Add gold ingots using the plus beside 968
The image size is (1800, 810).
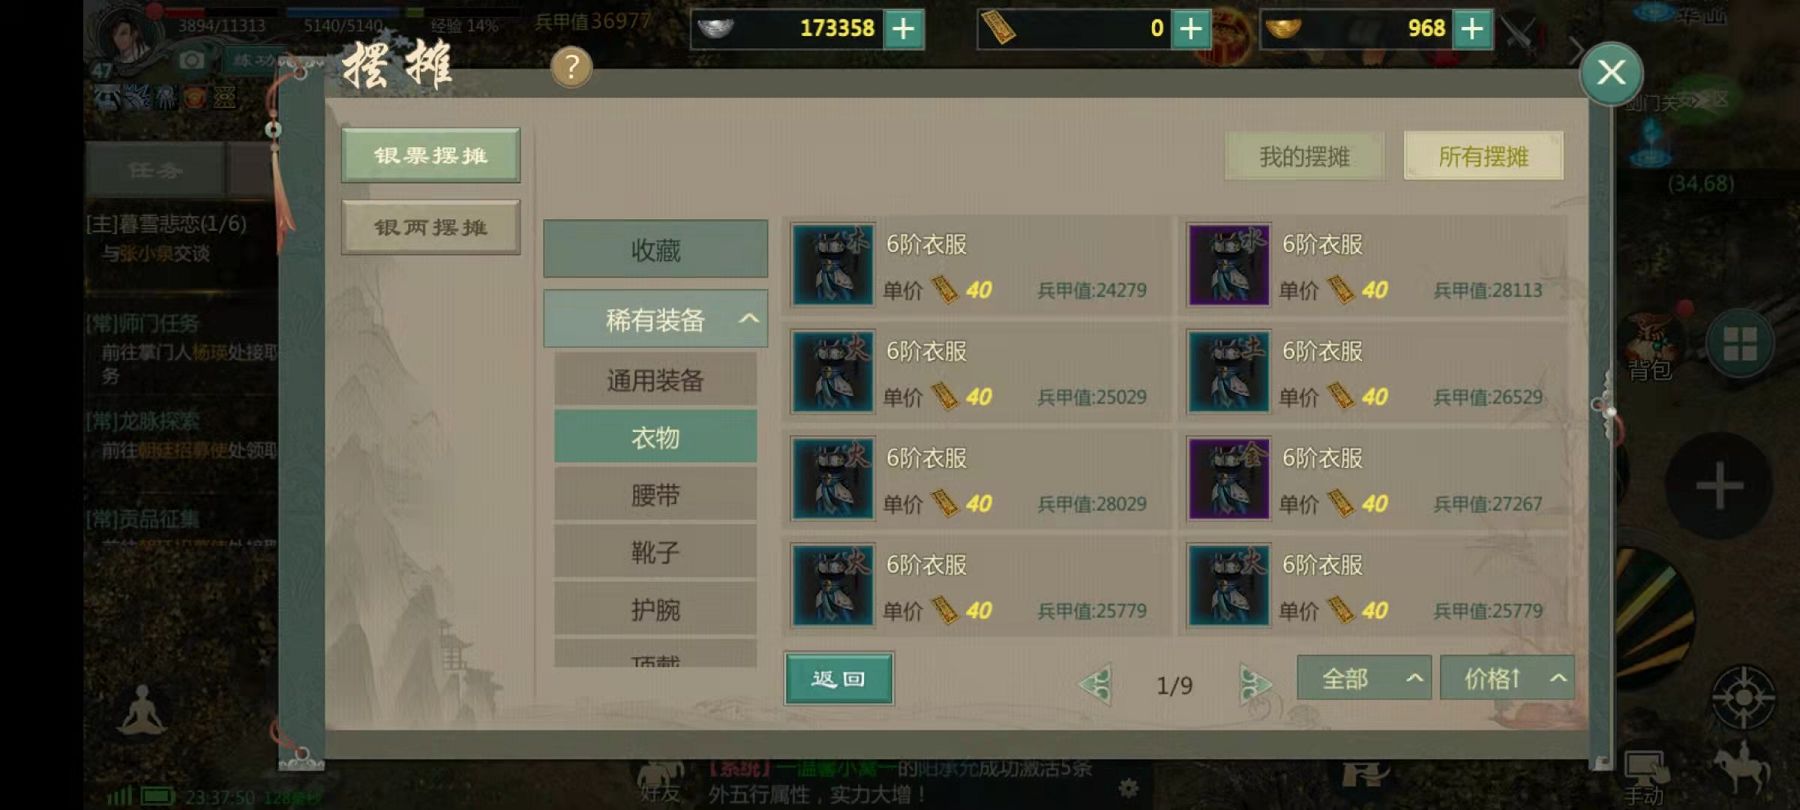click(1472, 28)
